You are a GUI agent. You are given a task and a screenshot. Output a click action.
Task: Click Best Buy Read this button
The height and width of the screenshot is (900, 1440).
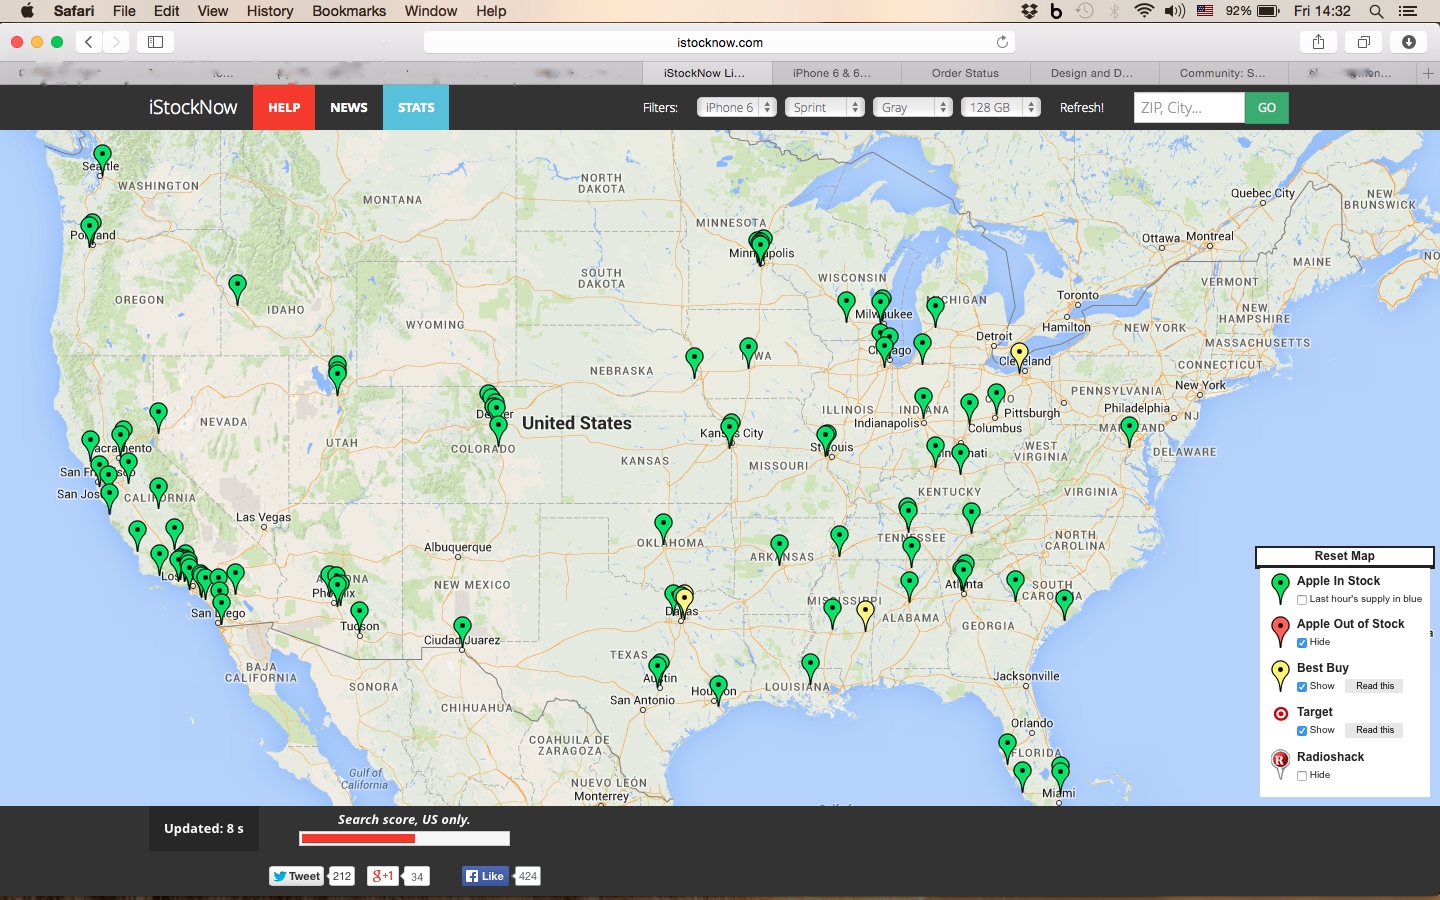pos(1374,686)
